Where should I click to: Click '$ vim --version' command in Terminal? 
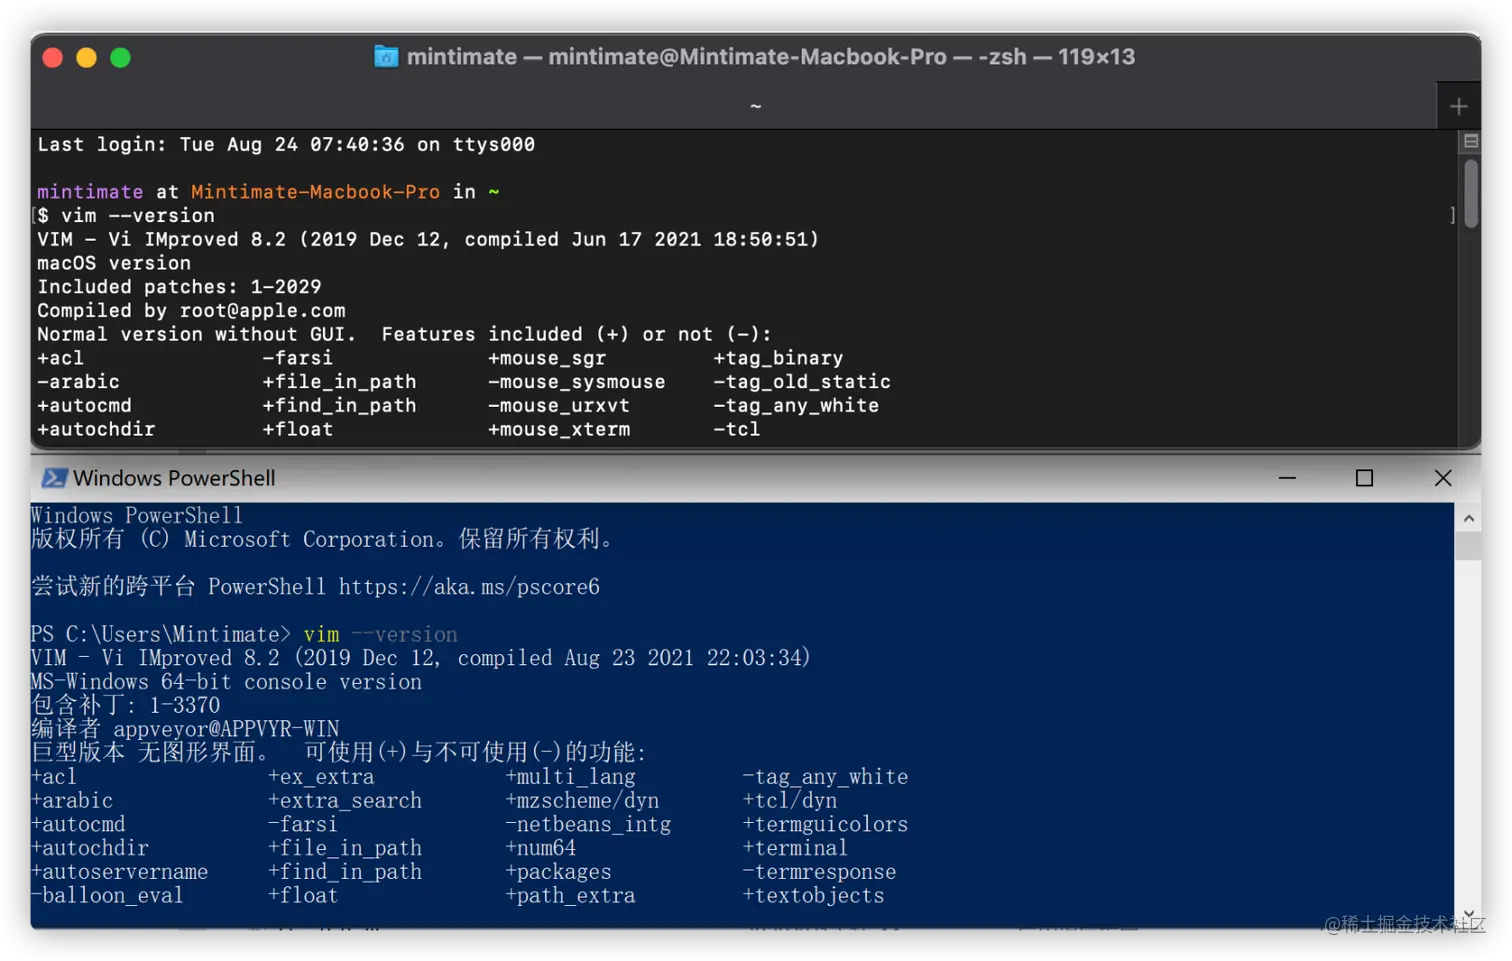click(126, 216)
